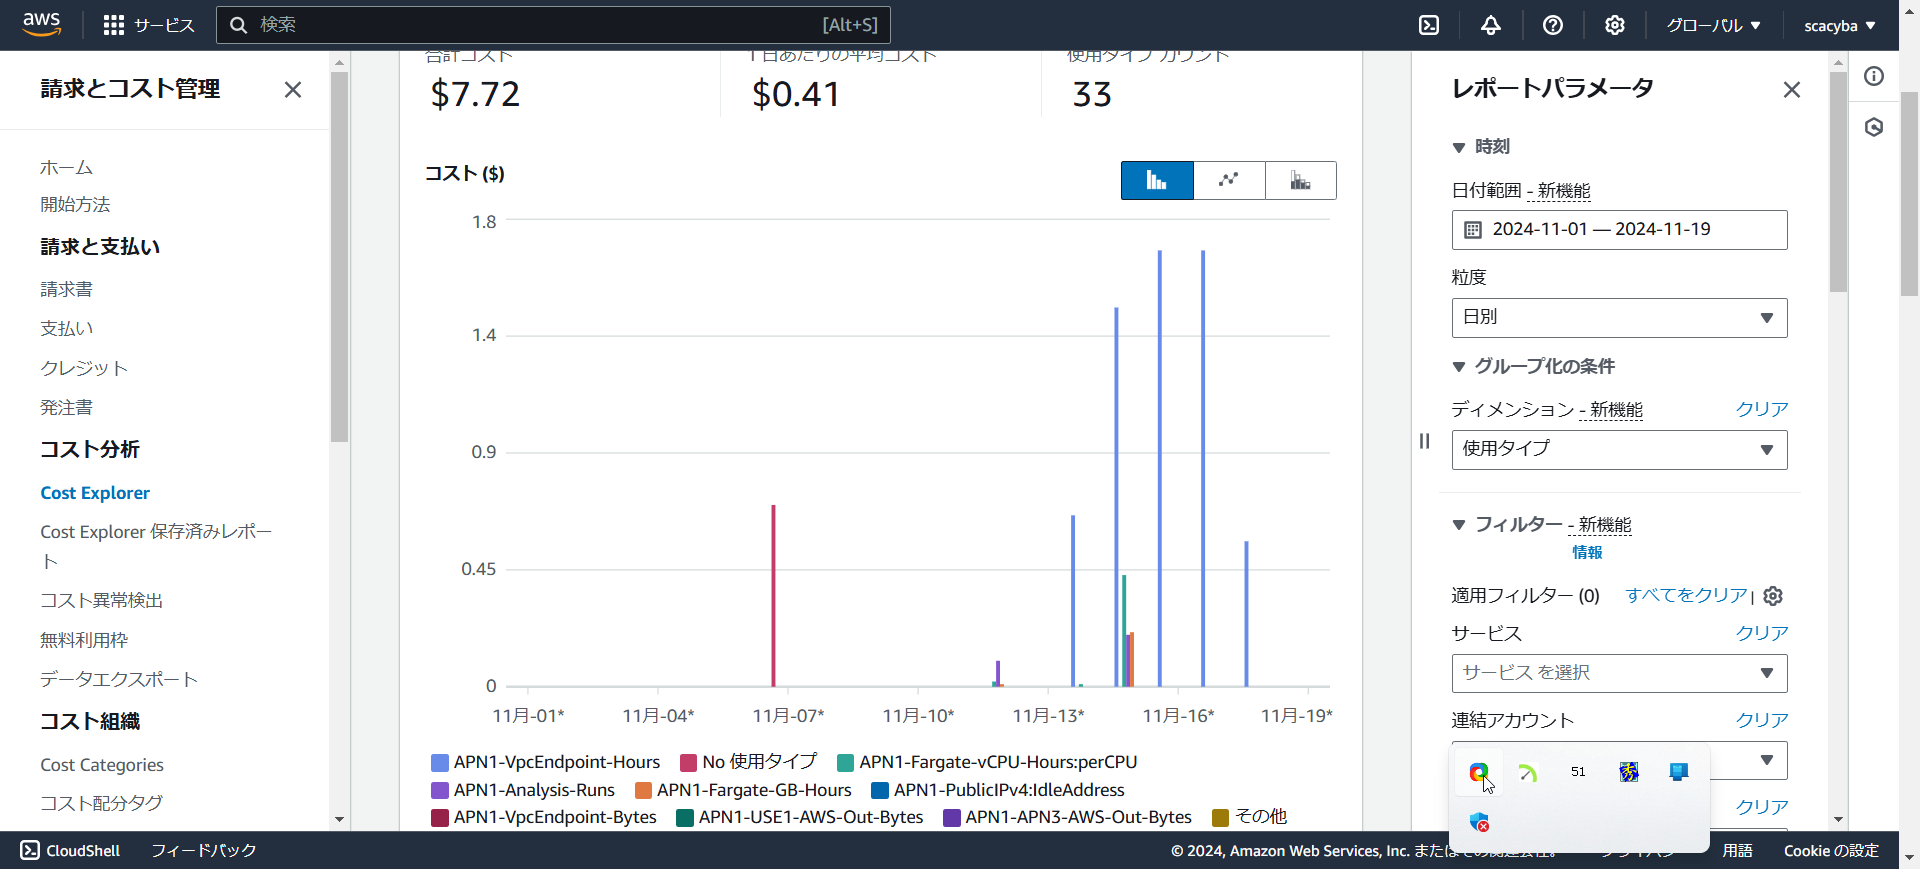Clear the 連結アカウント filter
1920x869 pixels.
(x=1762, y=720)
